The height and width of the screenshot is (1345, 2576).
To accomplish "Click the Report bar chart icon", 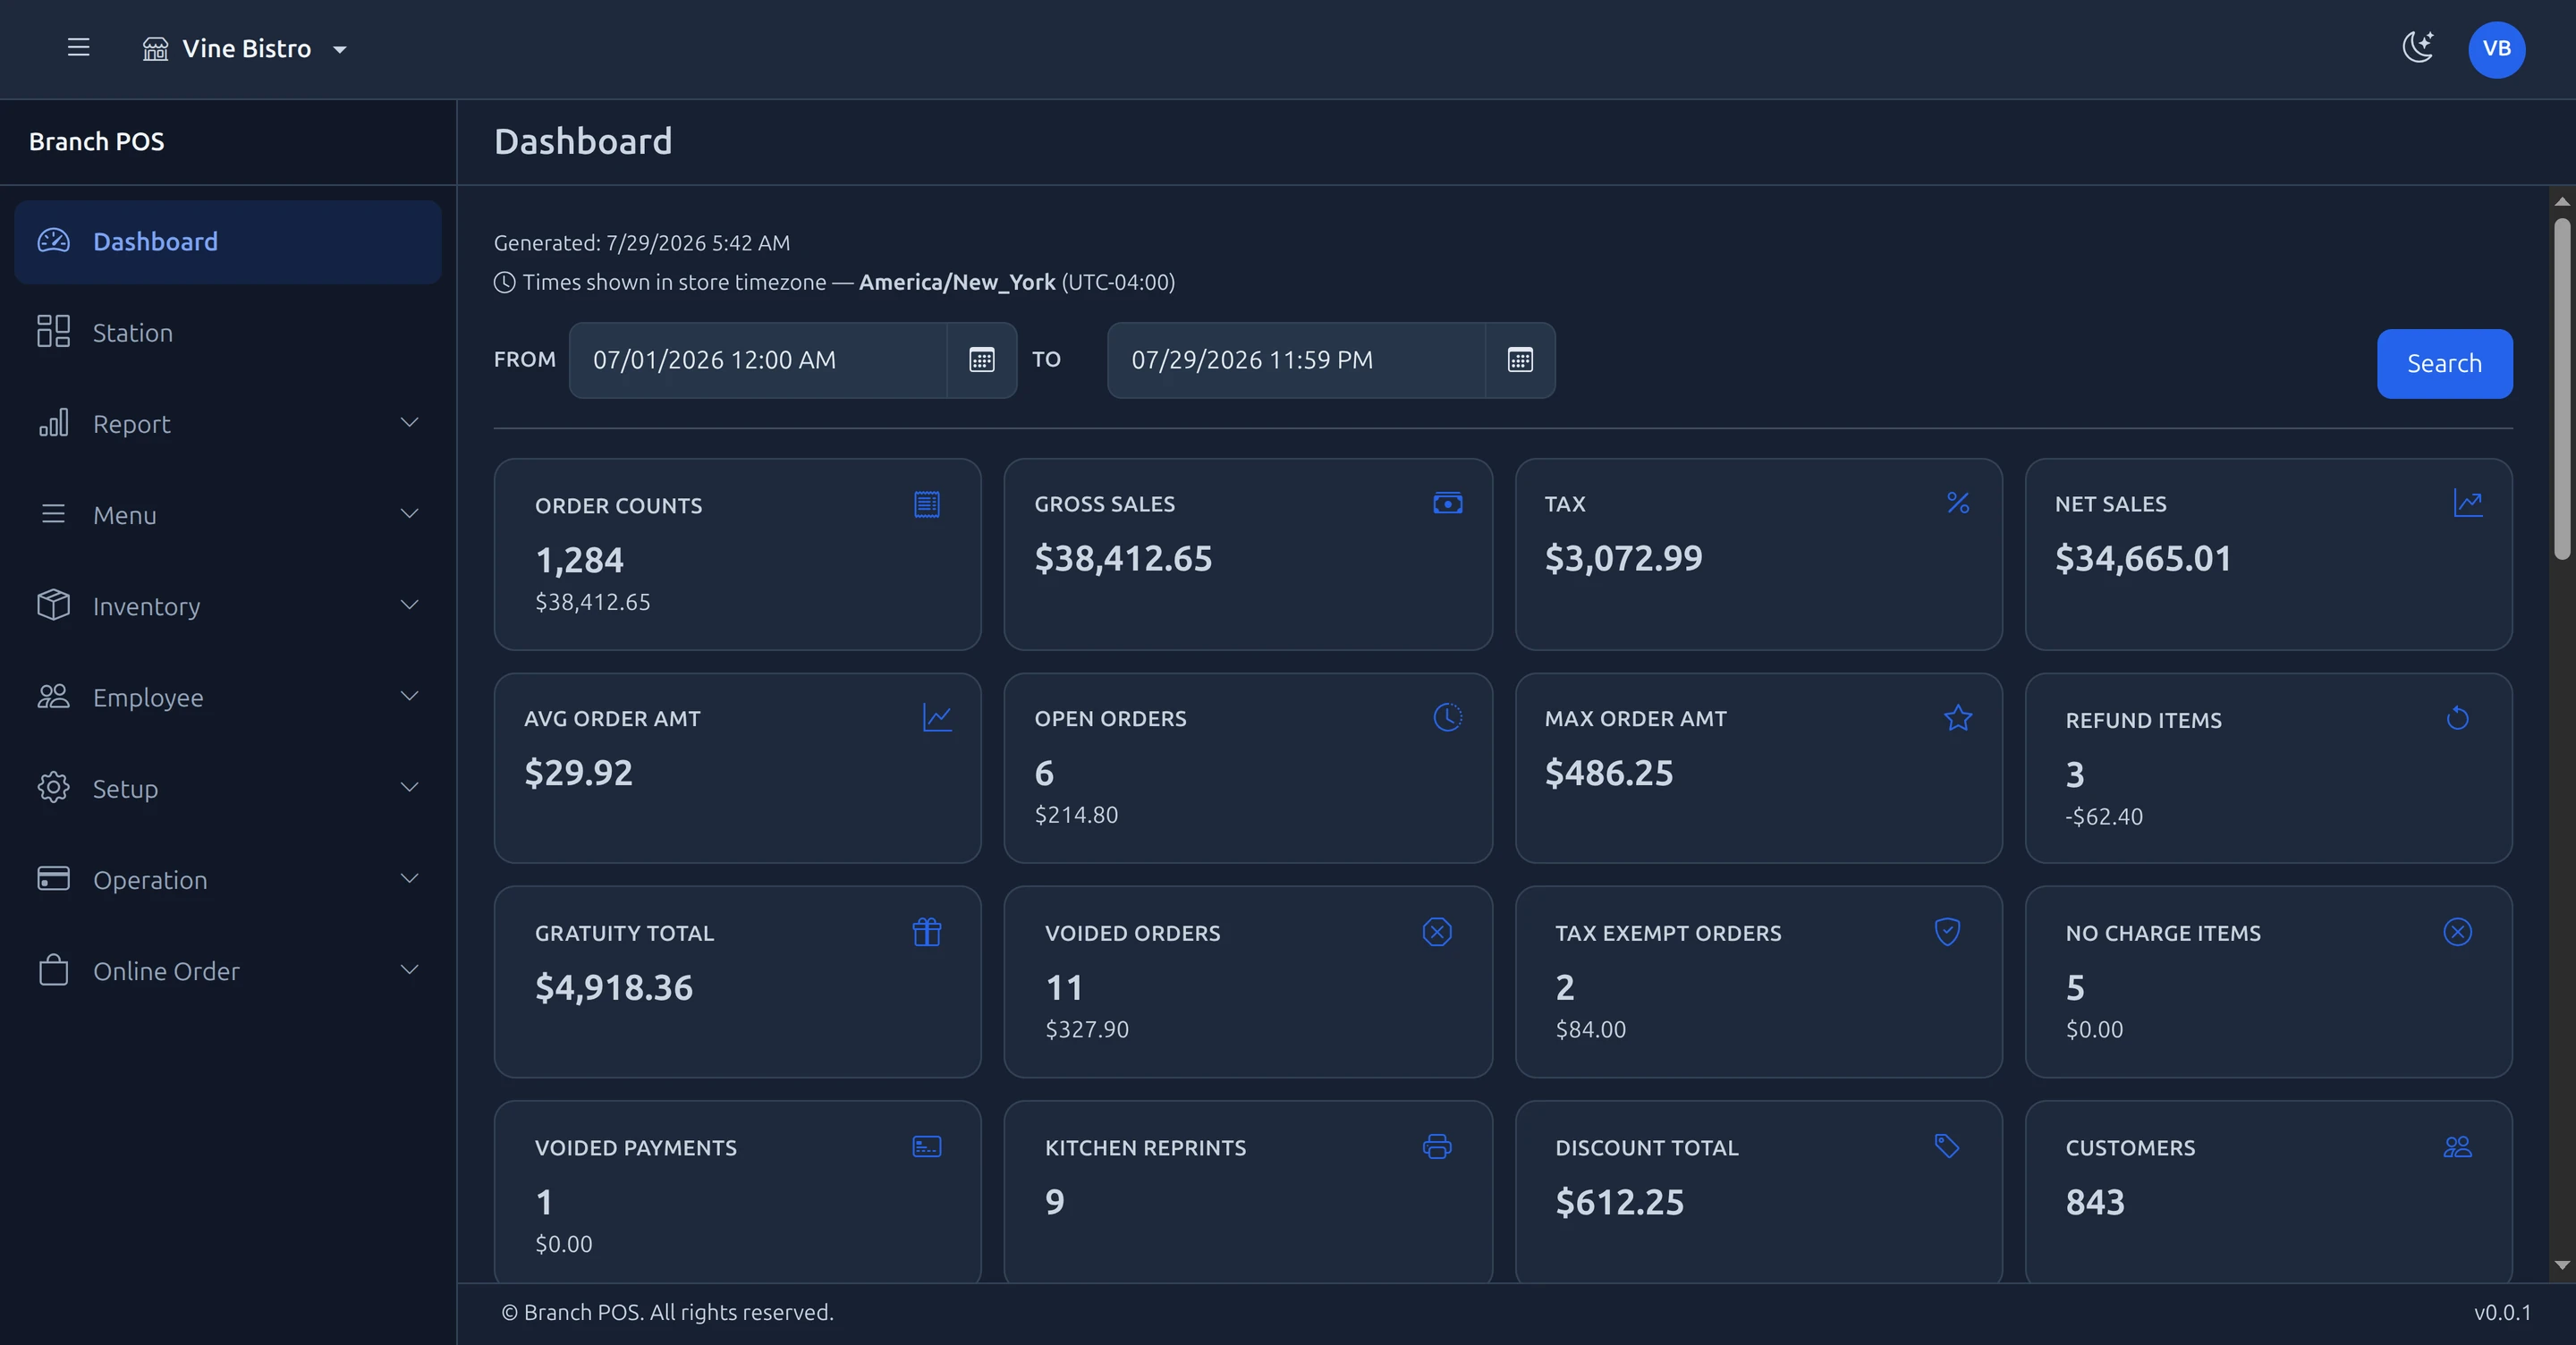I will pyautogui.click(x=53, y=423).
